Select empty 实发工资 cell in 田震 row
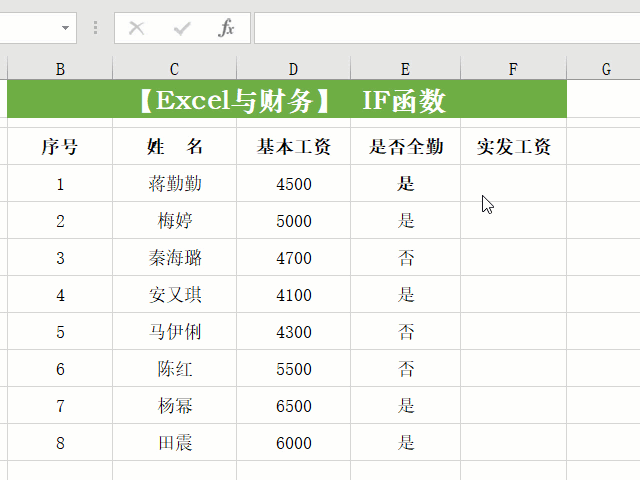The image size is (640, 480). click(513, 442)
